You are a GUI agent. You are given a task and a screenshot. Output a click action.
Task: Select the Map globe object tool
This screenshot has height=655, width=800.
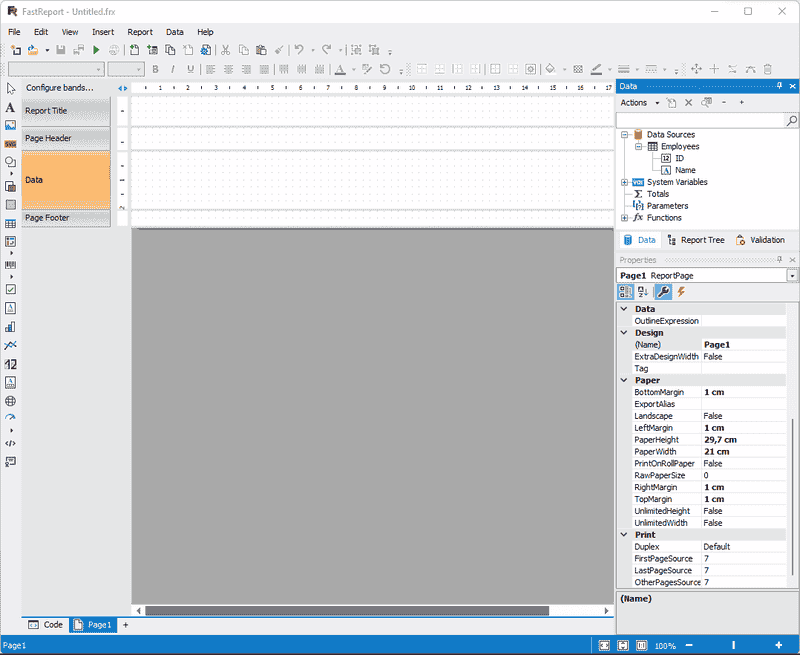(10, 401)
